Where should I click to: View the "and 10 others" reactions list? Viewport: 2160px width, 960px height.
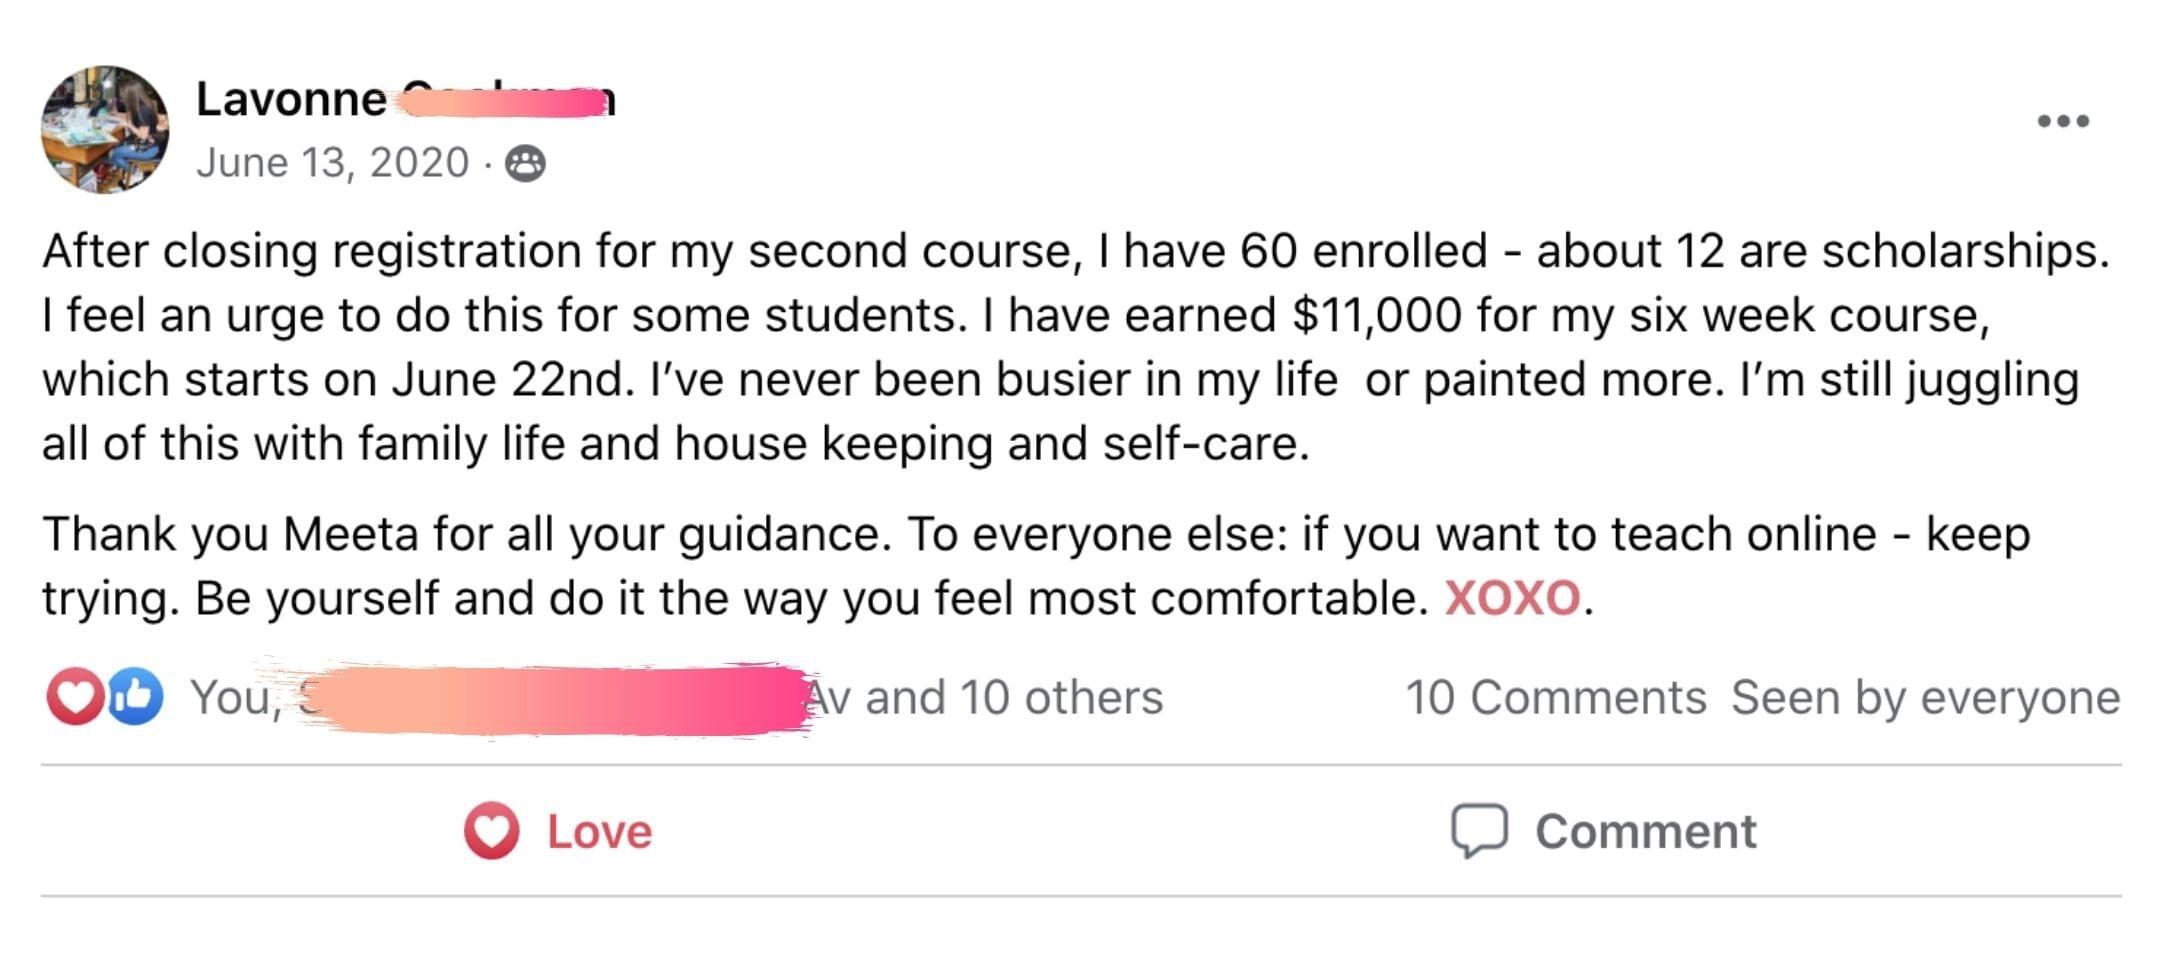1013,698
